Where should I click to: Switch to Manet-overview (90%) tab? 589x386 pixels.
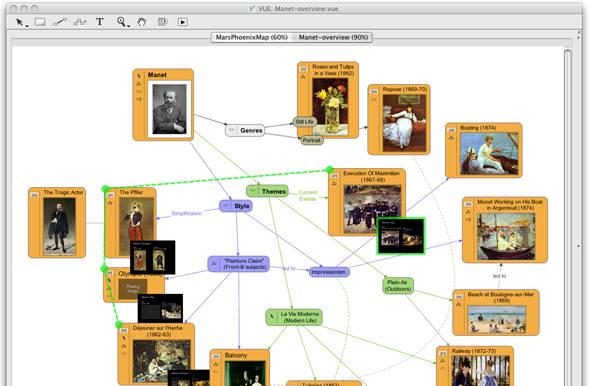click(x=333, y=37)
